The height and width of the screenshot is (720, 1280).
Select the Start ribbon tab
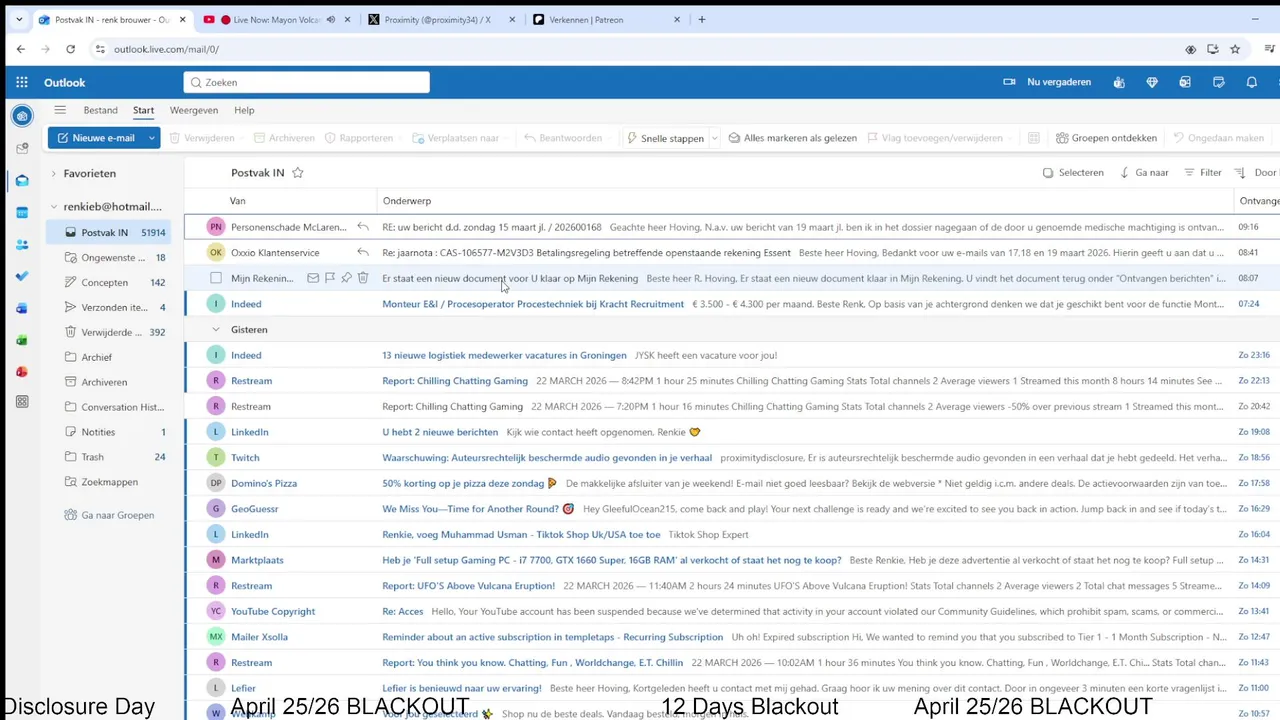point(143,110)
